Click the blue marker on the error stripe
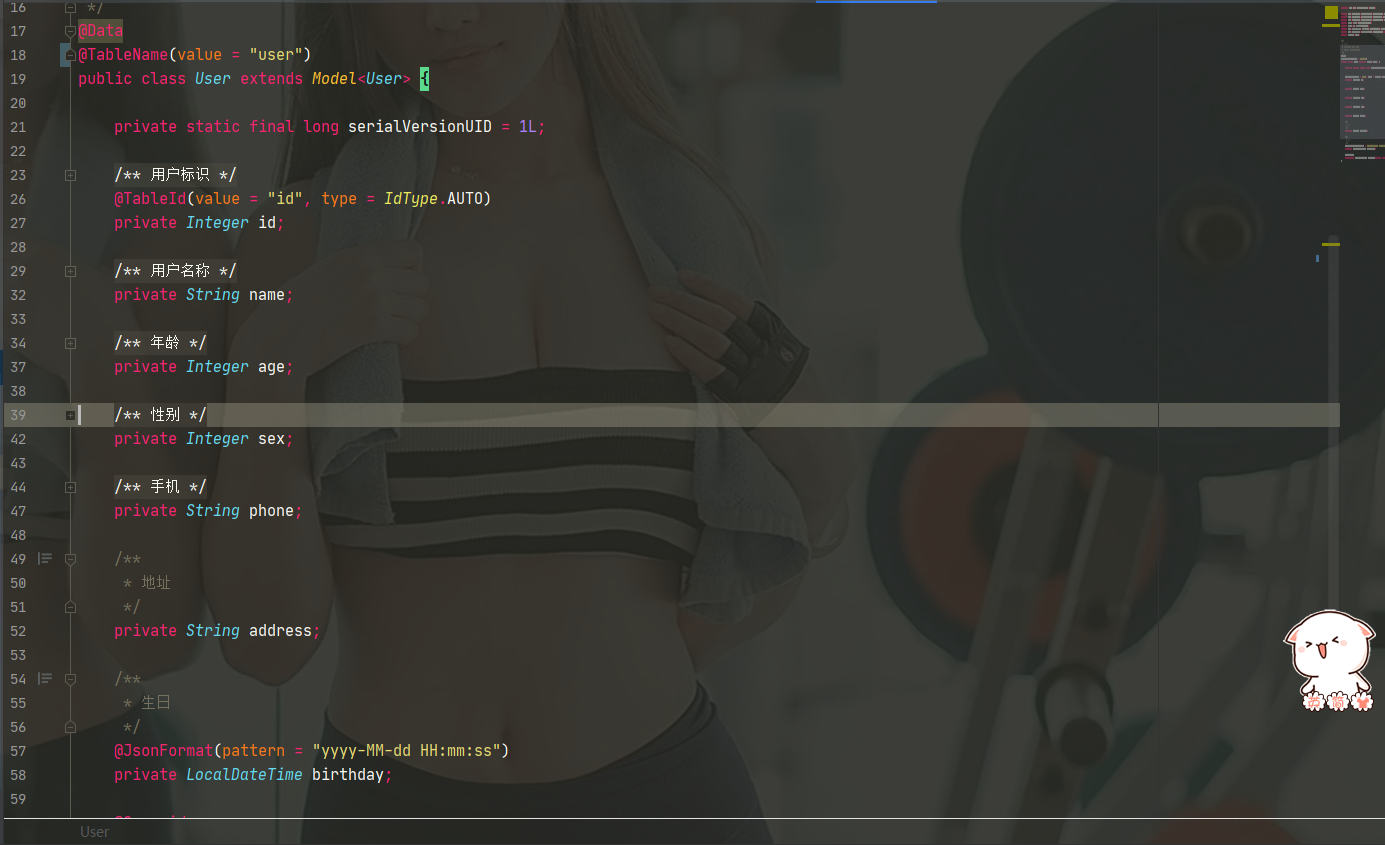This screenshot has height=845, width=1385. (x=1318, y=257)
